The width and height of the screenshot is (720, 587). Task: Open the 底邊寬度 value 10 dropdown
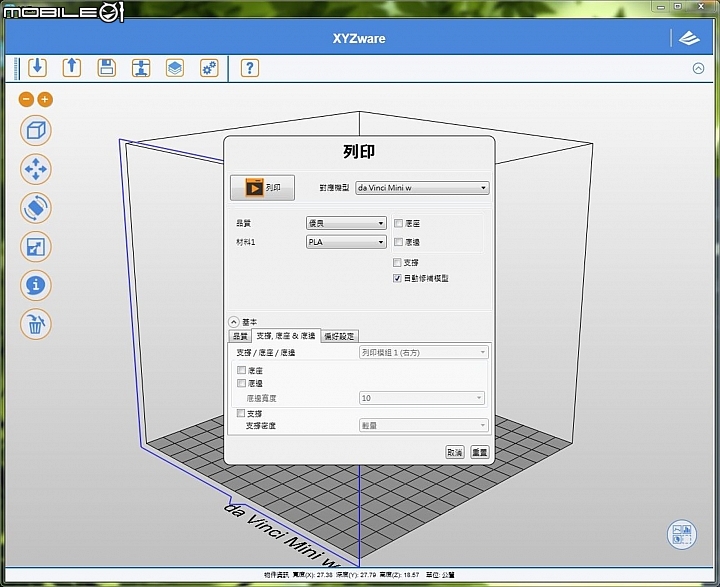tap(422, 398)
